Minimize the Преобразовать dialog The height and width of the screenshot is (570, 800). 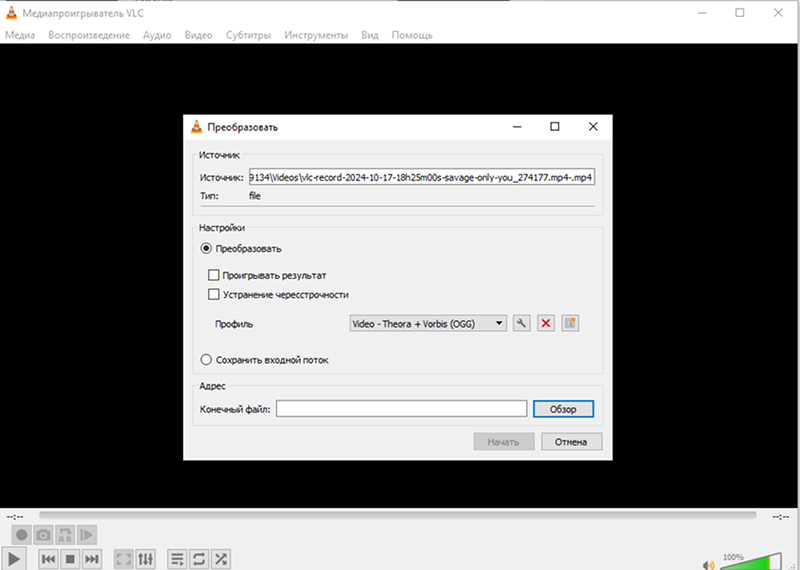[x=517, y=127]
